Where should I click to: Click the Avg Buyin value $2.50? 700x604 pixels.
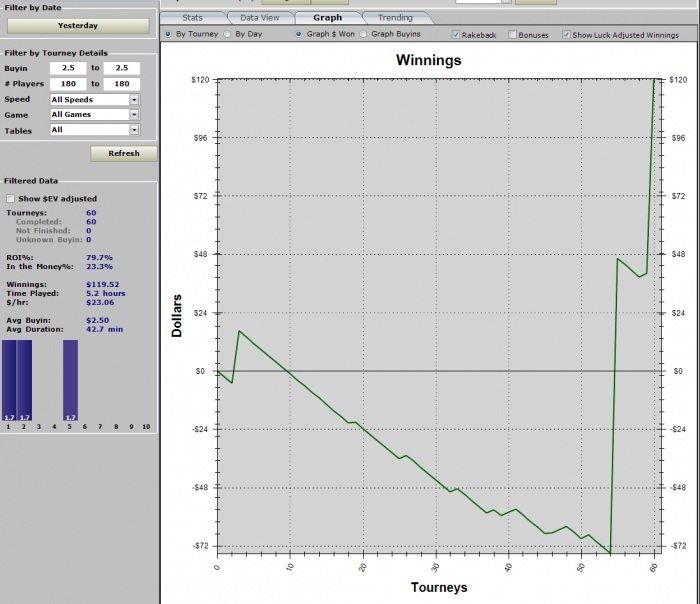pos(97,320)
